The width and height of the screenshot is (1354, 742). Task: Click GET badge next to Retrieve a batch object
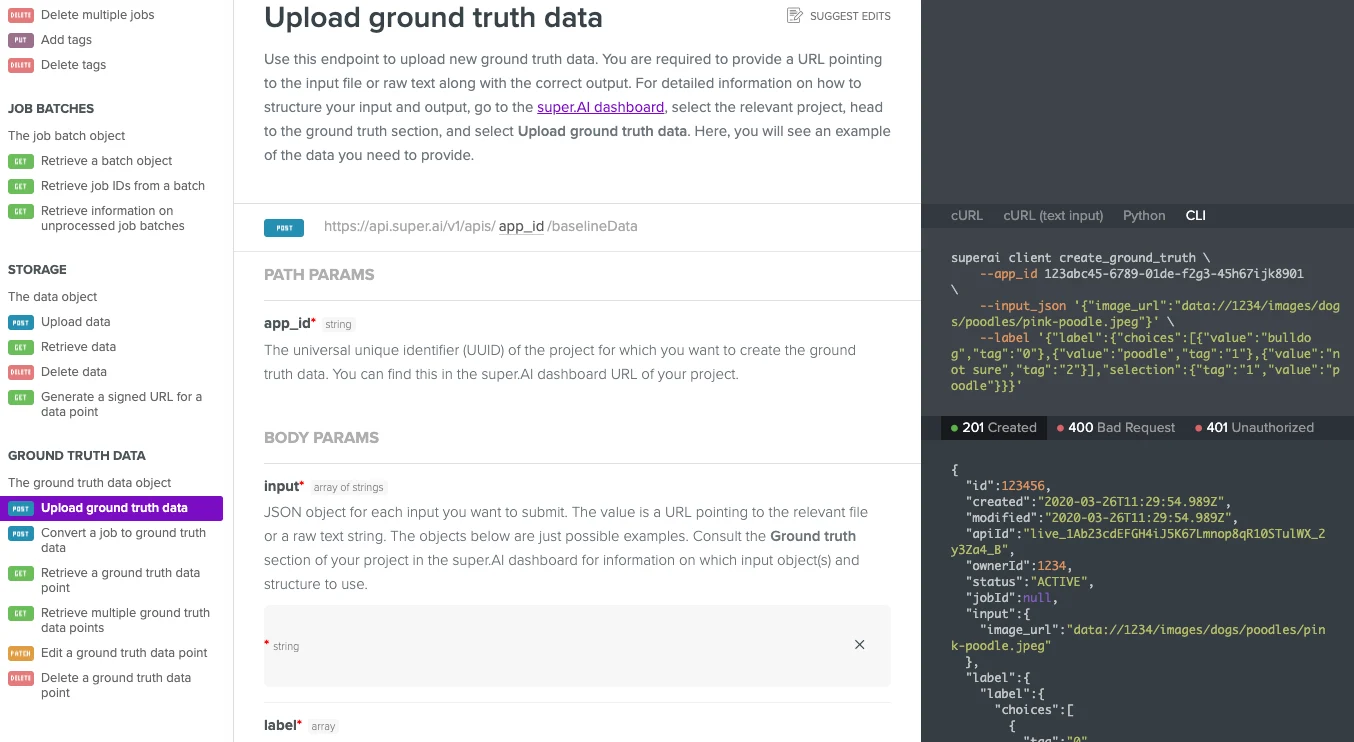[21, 161]
